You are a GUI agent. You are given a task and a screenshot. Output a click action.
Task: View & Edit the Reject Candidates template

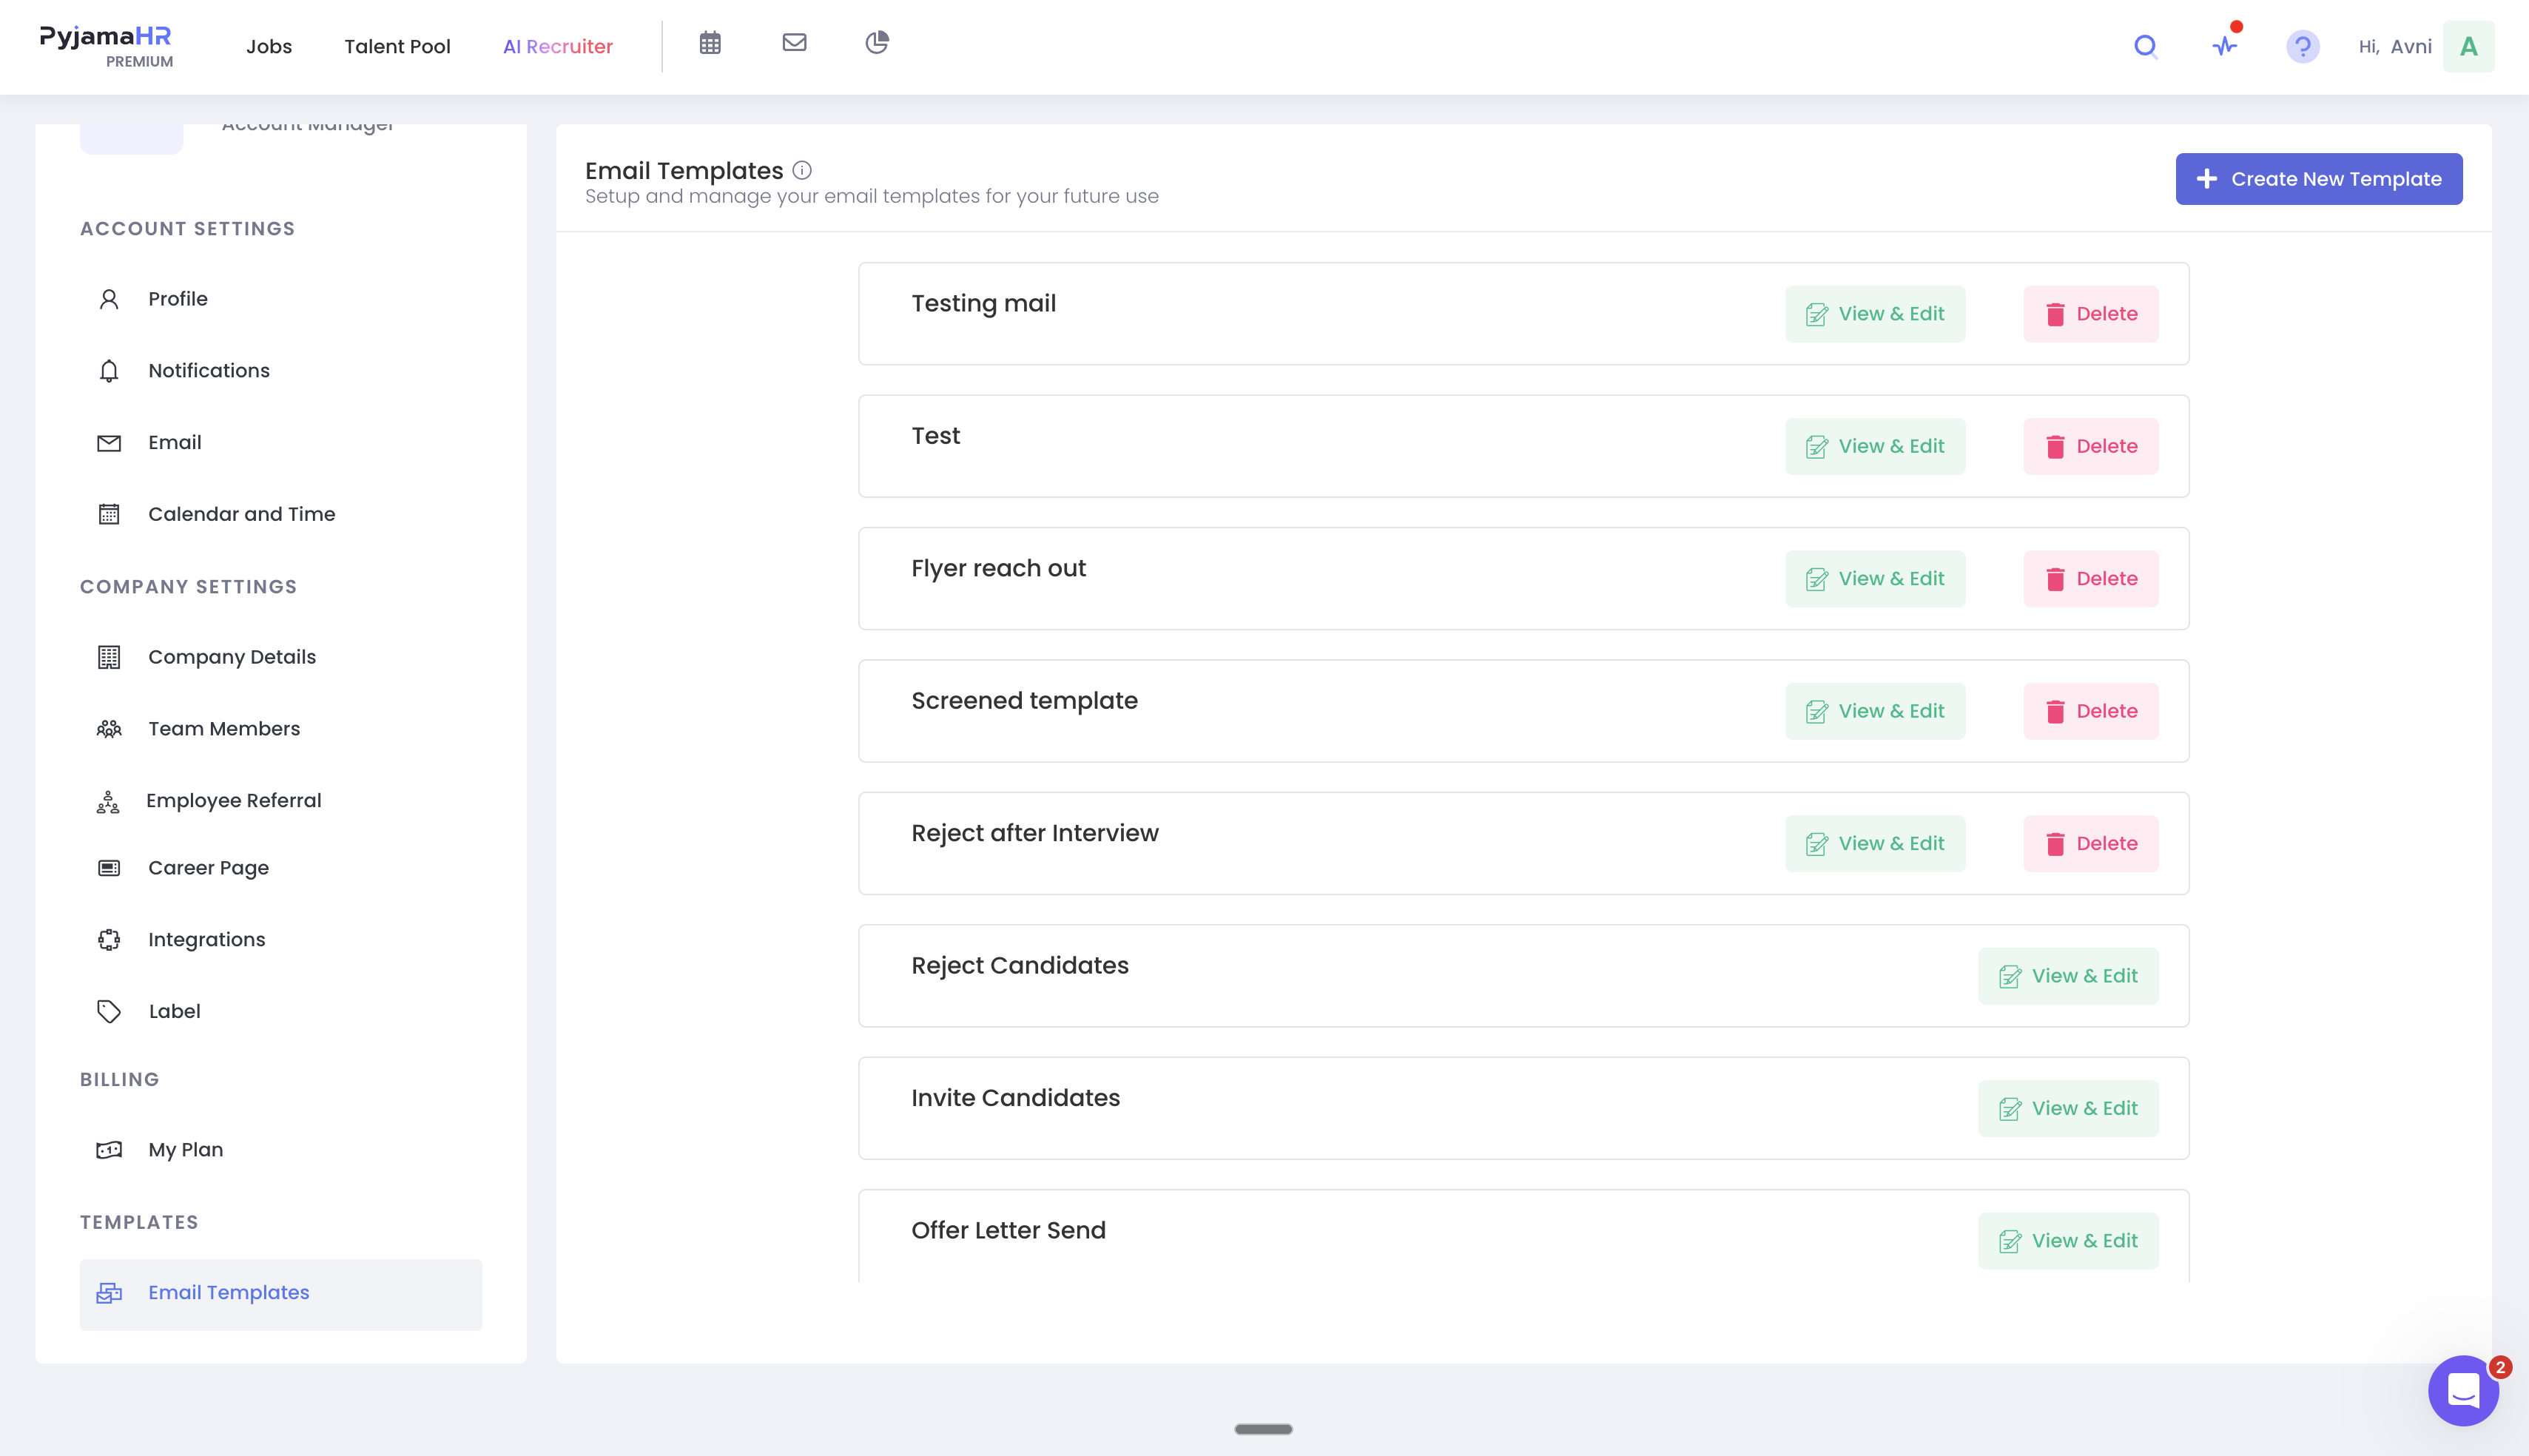2068,976
